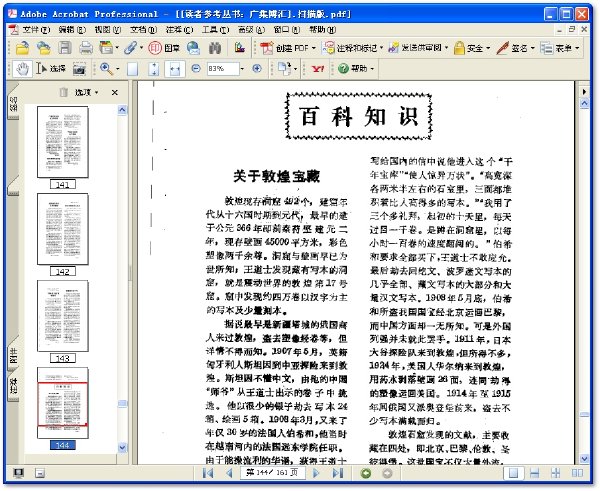Switch to continuous page layout
The width and height of the screenshot is (600, 491).
[x=535, y=473]
